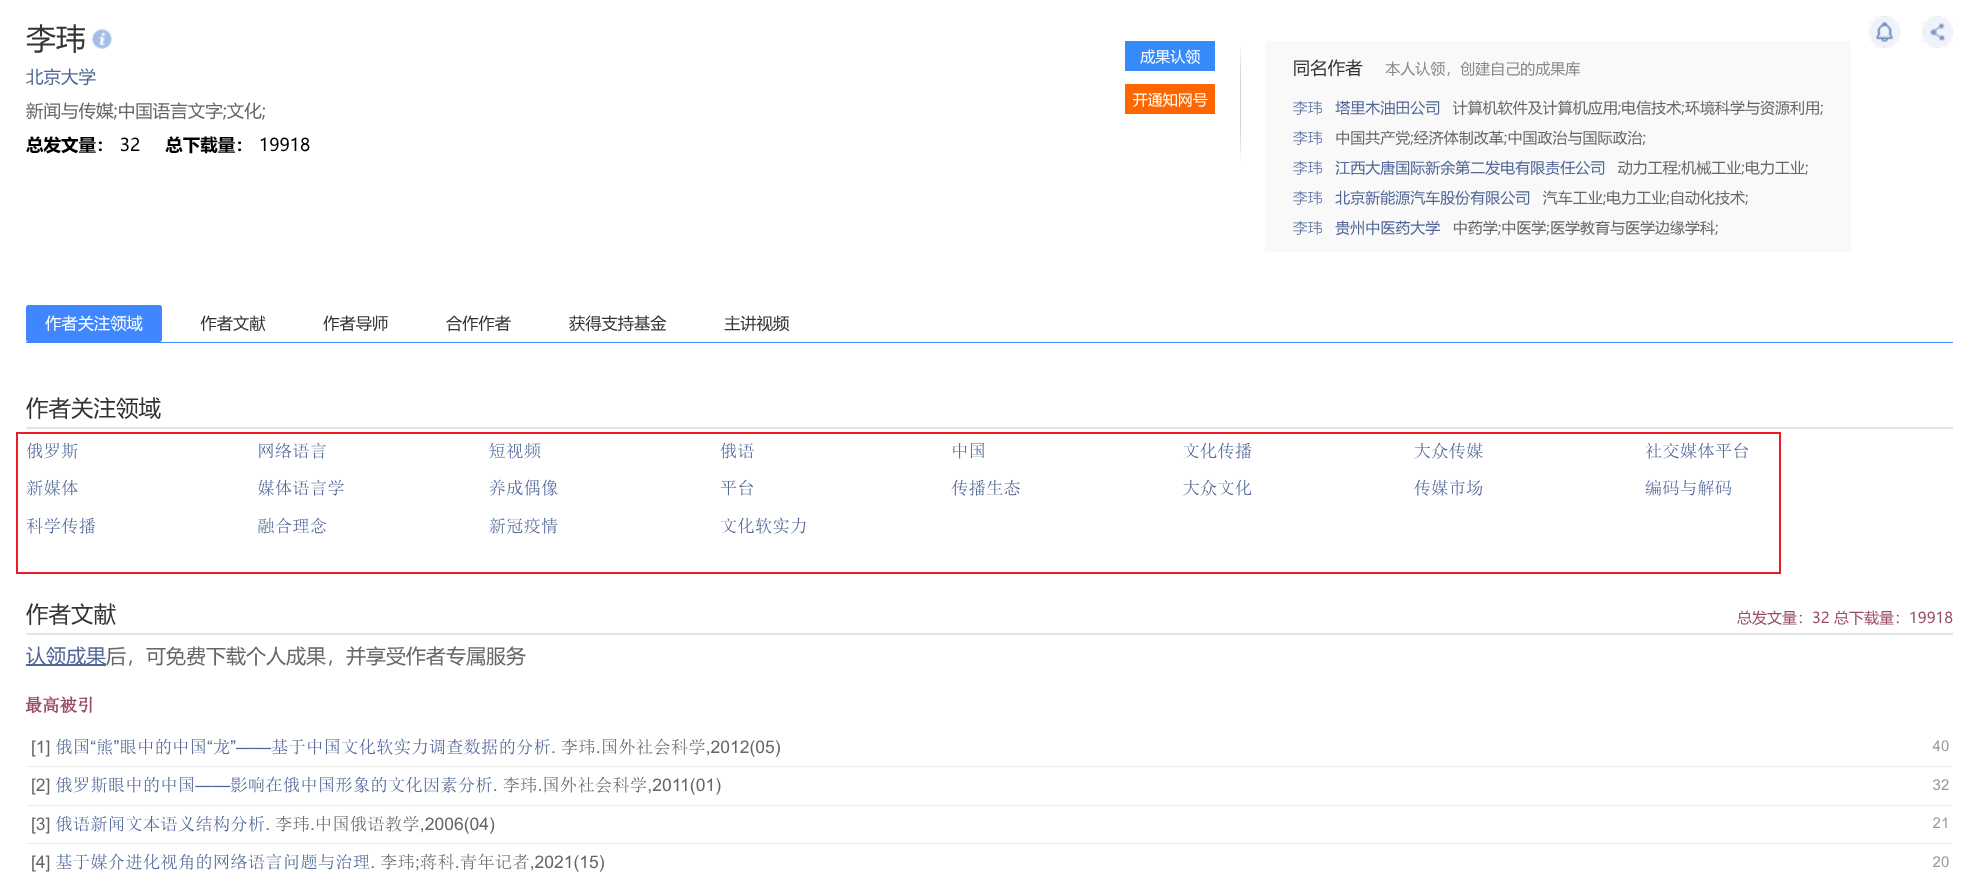Screen dimensions: 1971x876
Task: Open 塔里木油田公司 organization link
Action: [1388, 108]
